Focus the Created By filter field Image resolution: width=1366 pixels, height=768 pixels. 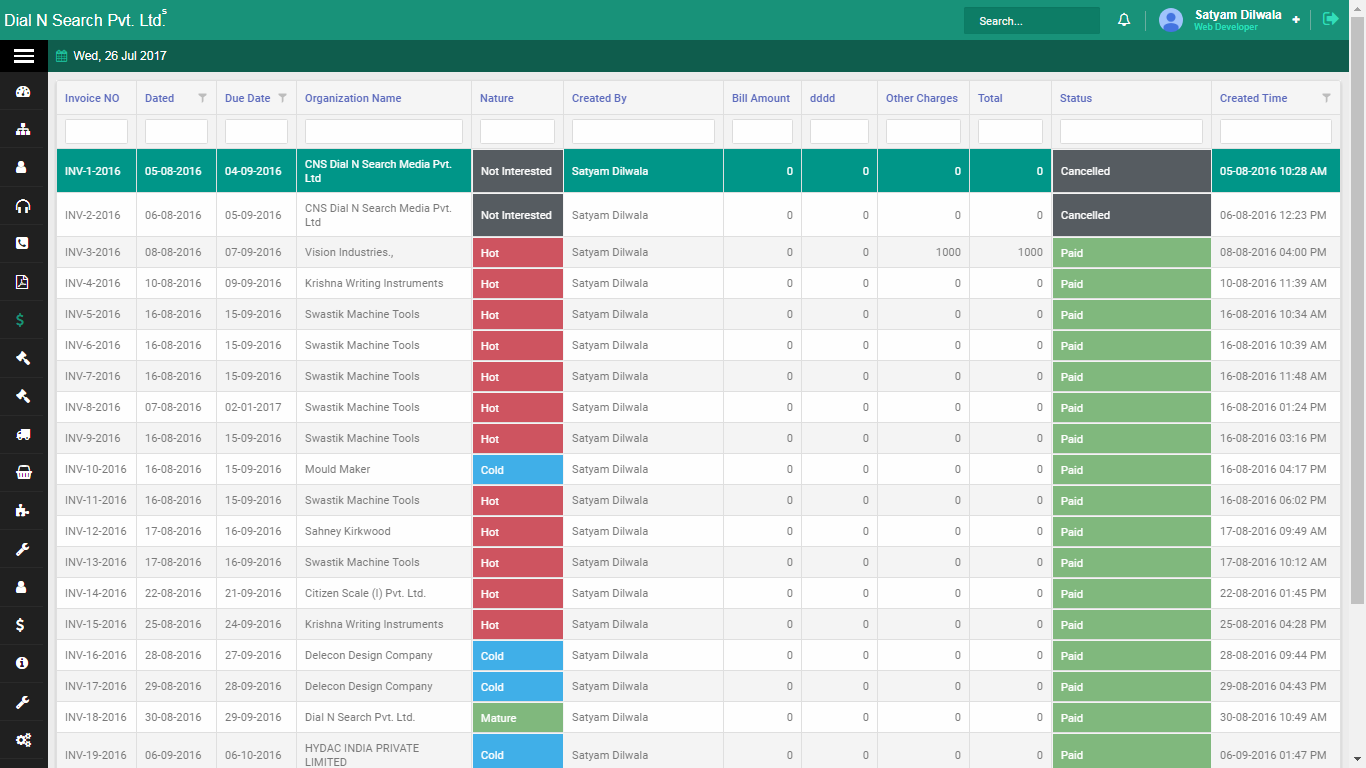coord(643,131)
